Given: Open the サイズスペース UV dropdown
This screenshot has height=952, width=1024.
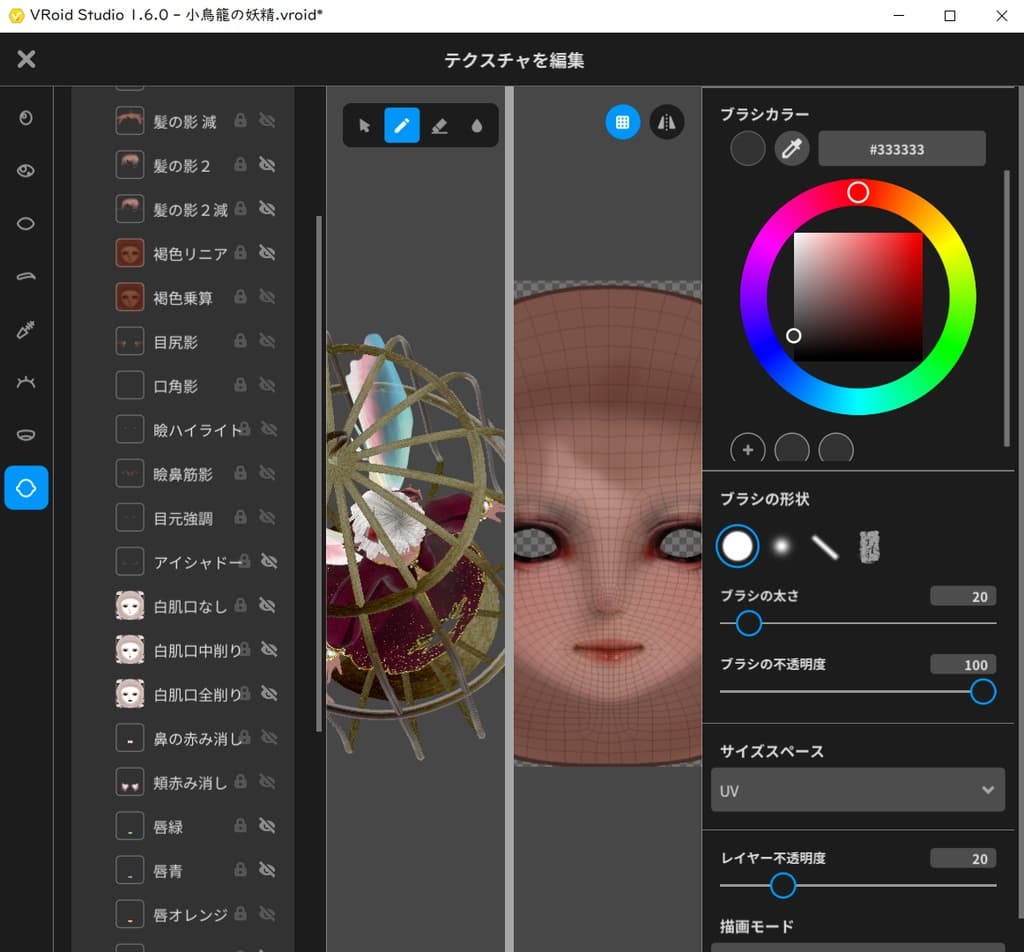Looking at the screenshot, I should (x=857, y=790).
